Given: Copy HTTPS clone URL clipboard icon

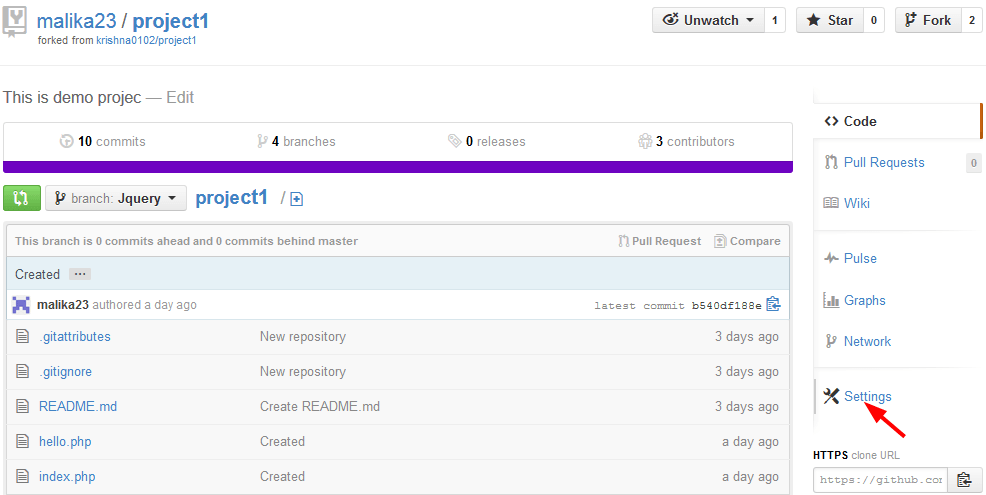Looking at the screenshot, I should click(x=965, y=480).
